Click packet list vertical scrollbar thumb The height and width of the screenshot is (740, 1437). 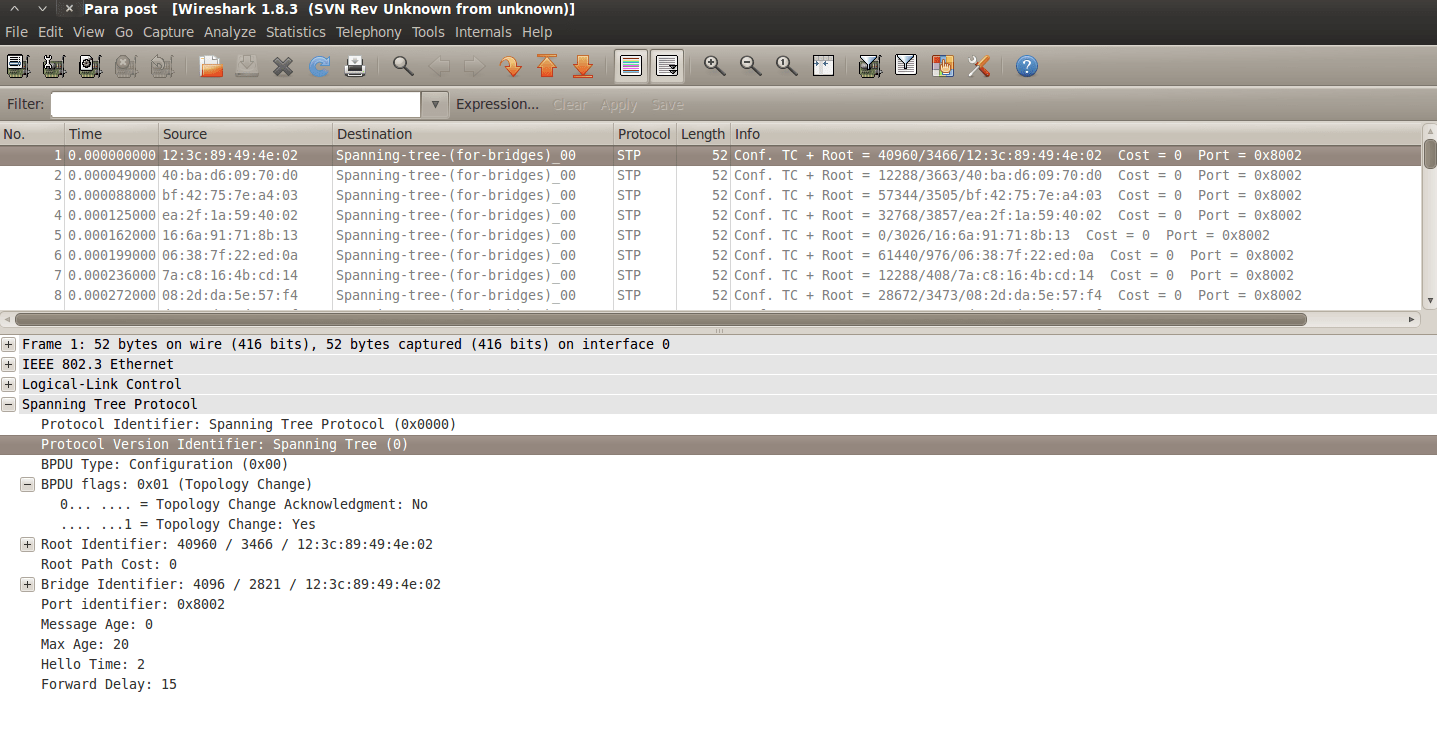(x=1429, y=154)
